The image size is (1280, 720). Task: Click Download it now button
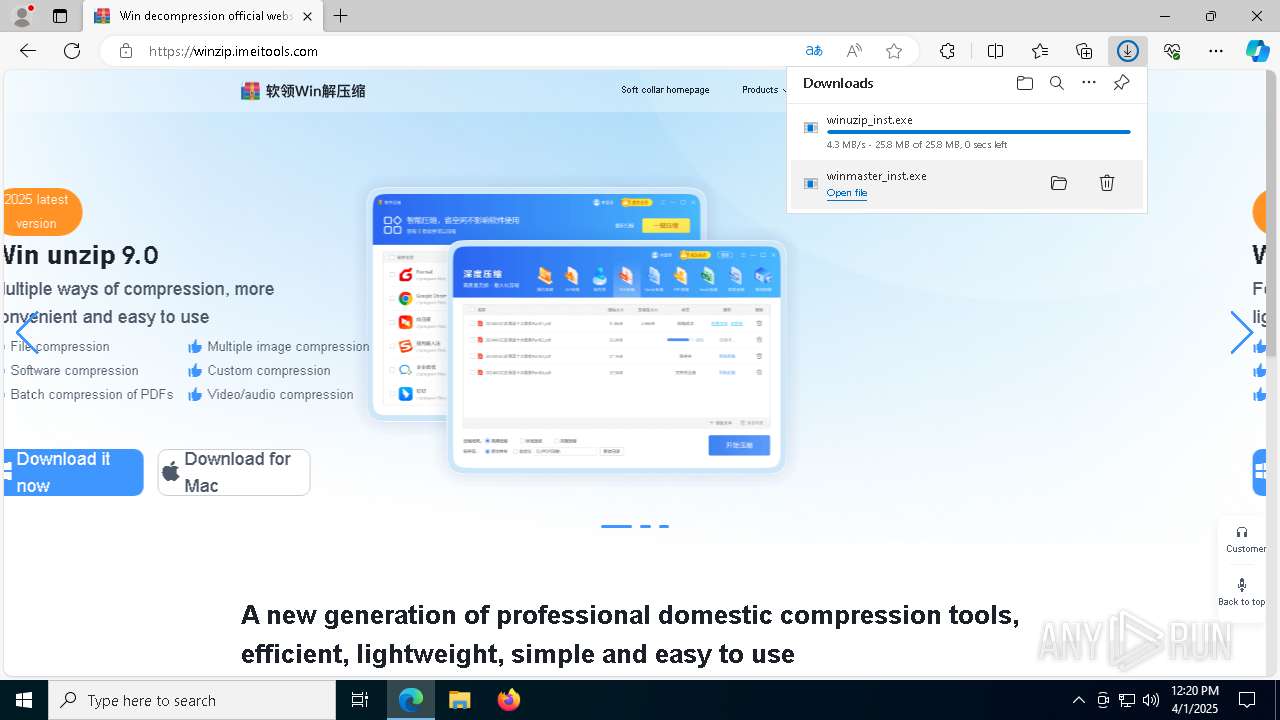73,472
